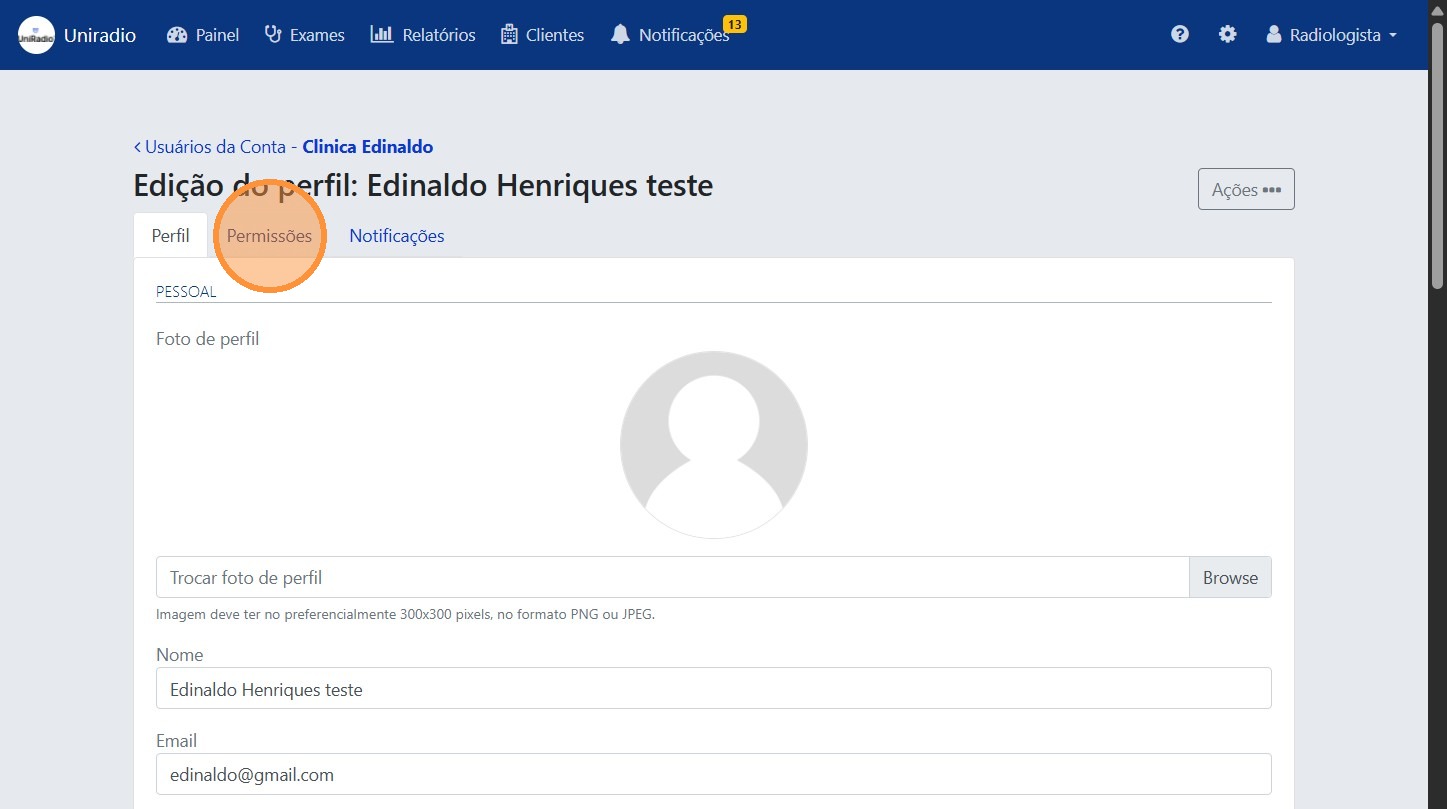Click the Clientes building icon
The image size is (1447, 809).
point(510,34)
